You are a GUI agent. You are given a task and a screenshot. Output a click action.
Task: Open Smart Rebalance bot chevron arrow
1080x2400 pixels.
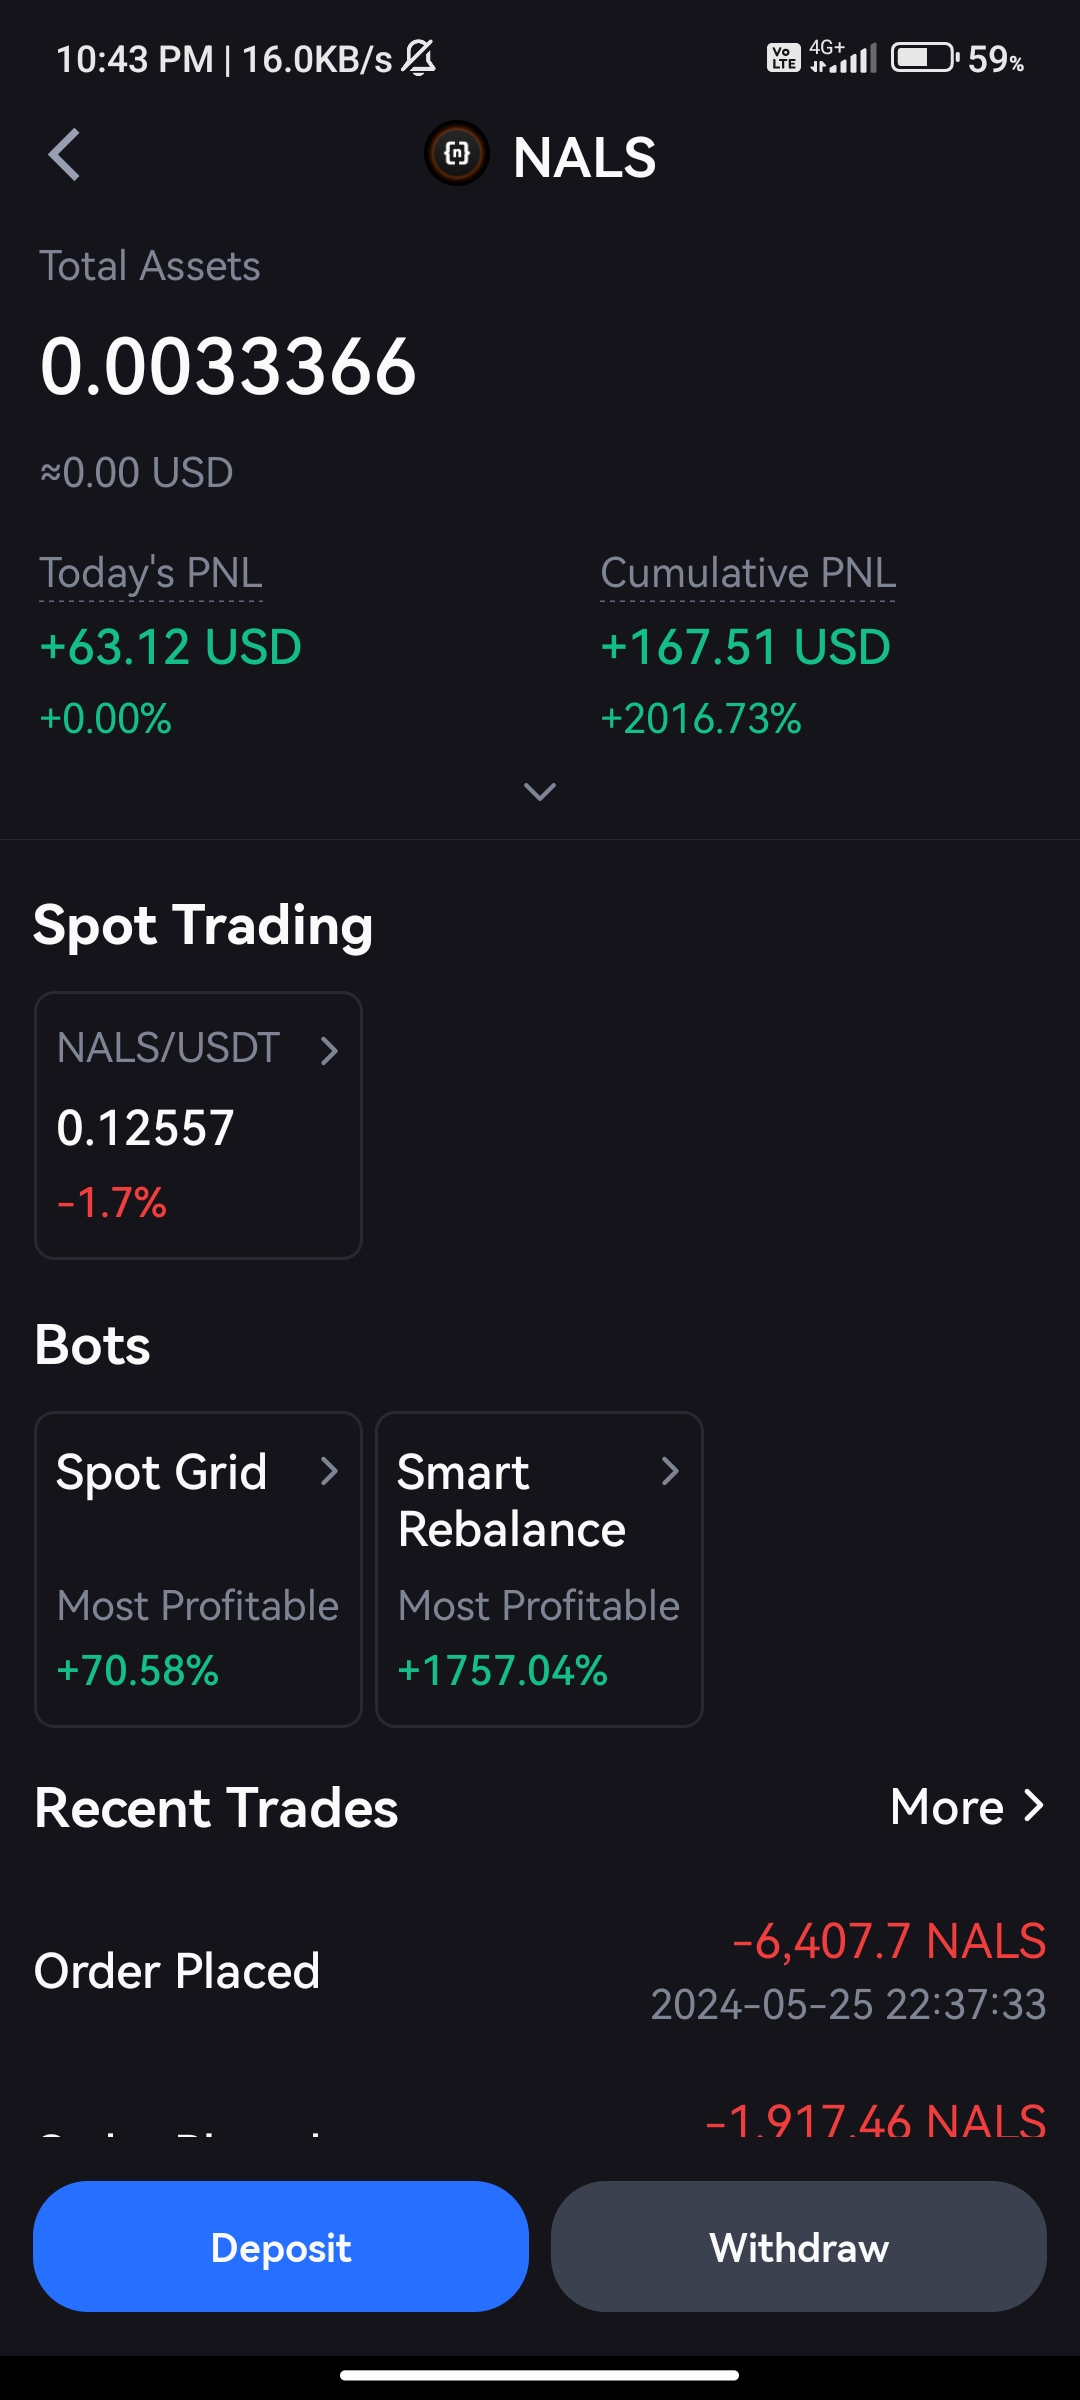(670, 1471)
